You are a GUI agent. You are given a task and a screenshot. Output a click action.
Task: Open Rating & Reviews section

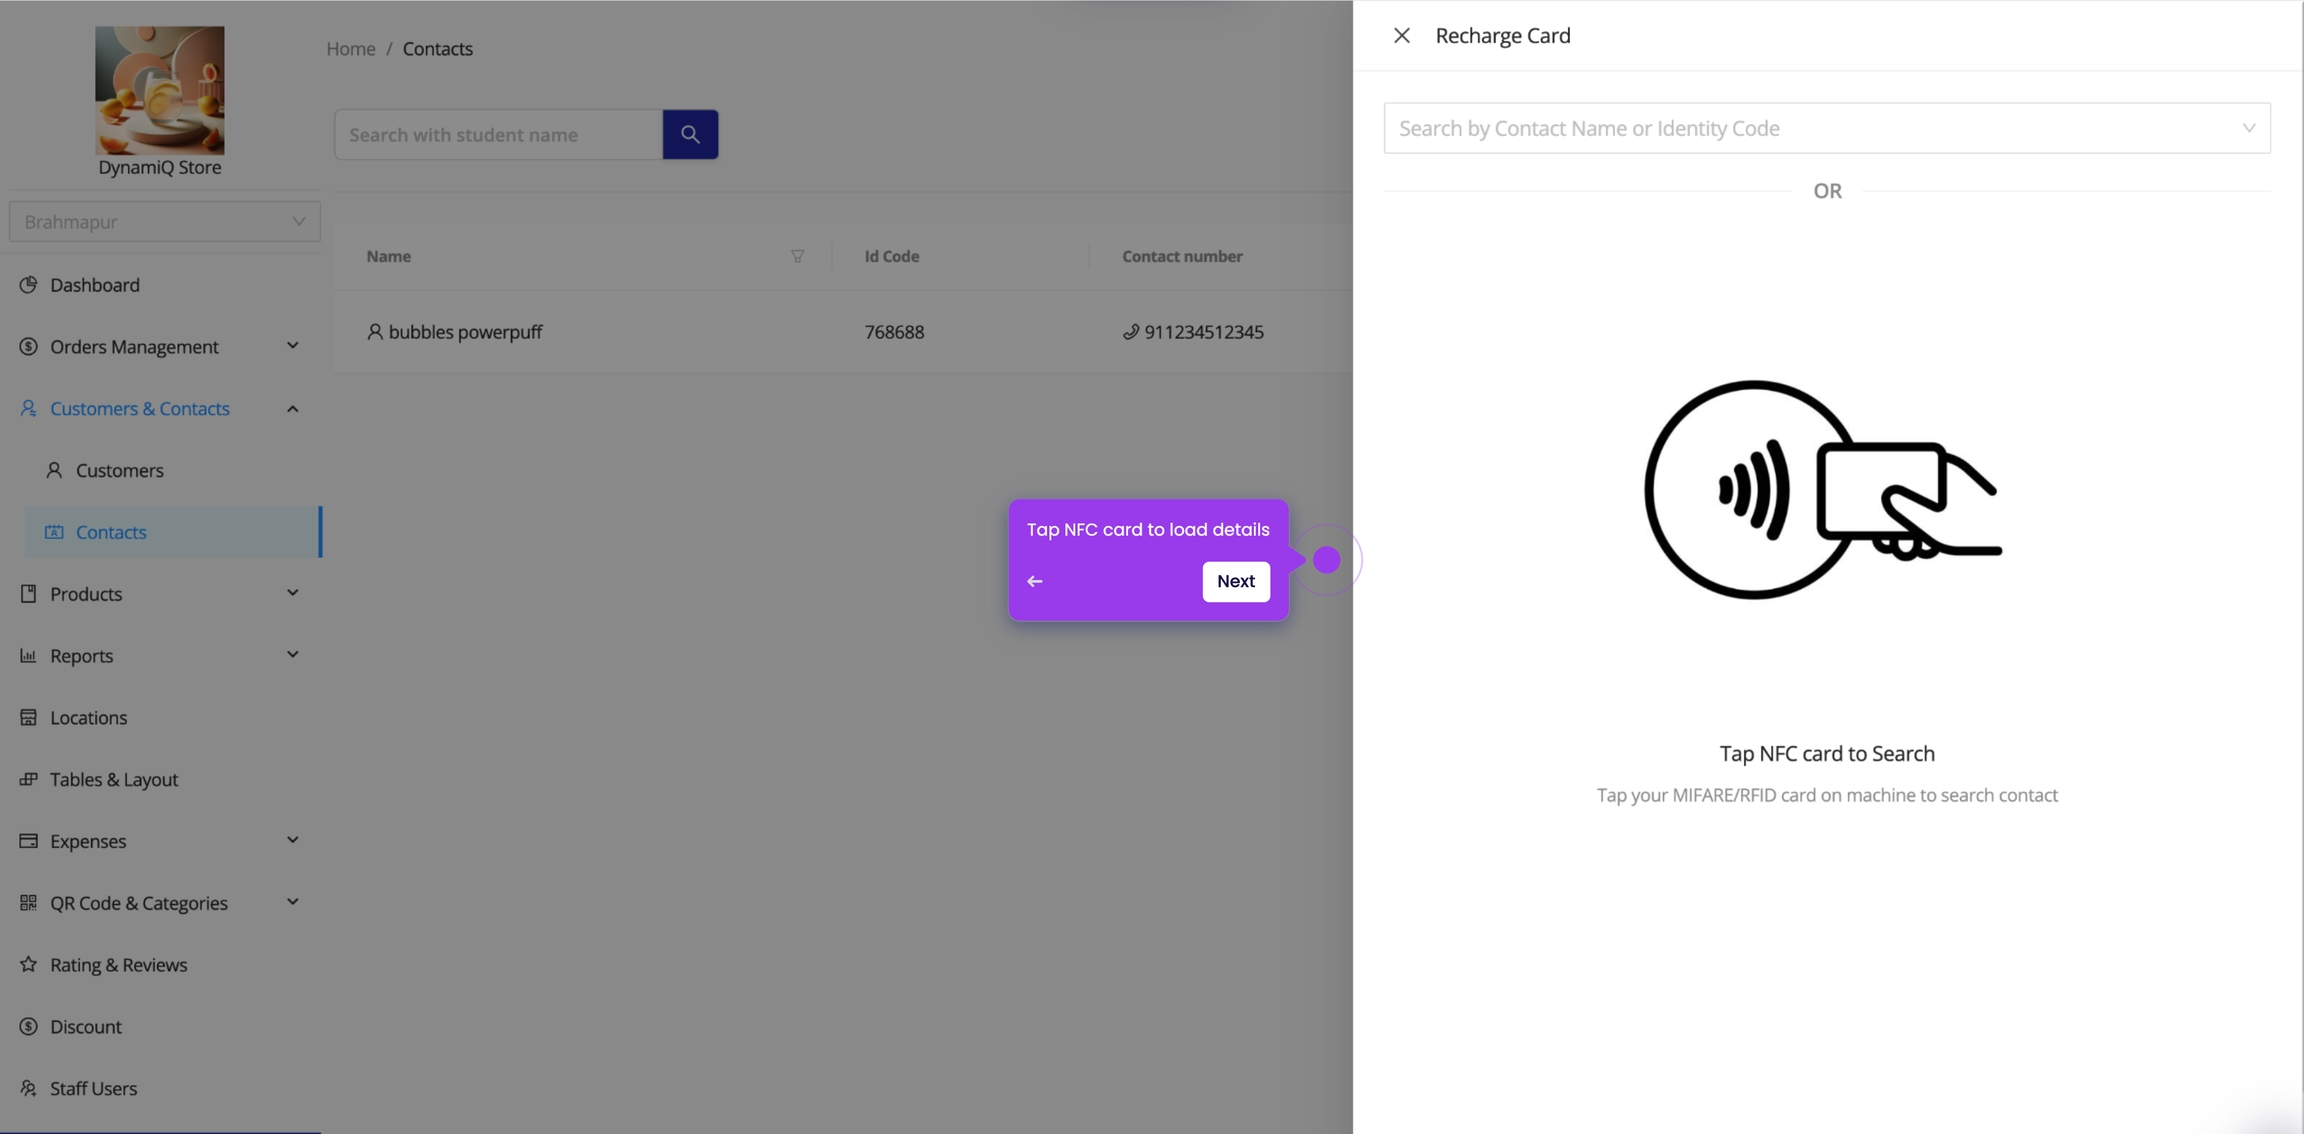coord(118,964)
